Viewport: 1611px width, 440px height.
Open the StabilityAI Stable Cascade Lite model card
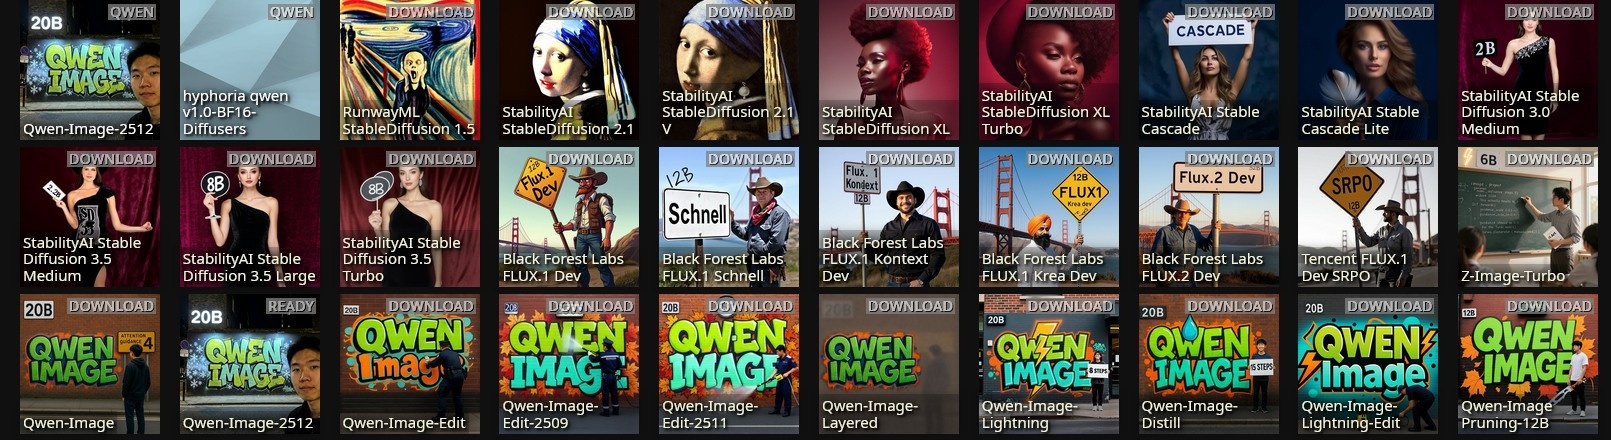1368,70
